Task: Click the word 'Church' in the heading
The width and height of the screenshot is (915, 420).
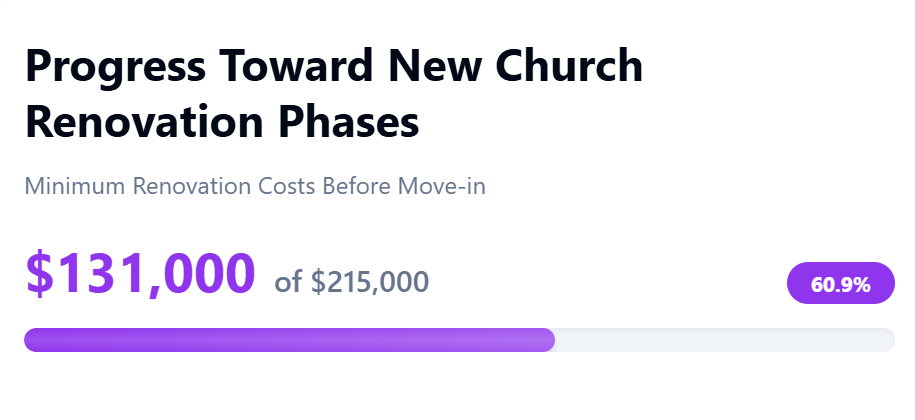Action: pos(569,65)
